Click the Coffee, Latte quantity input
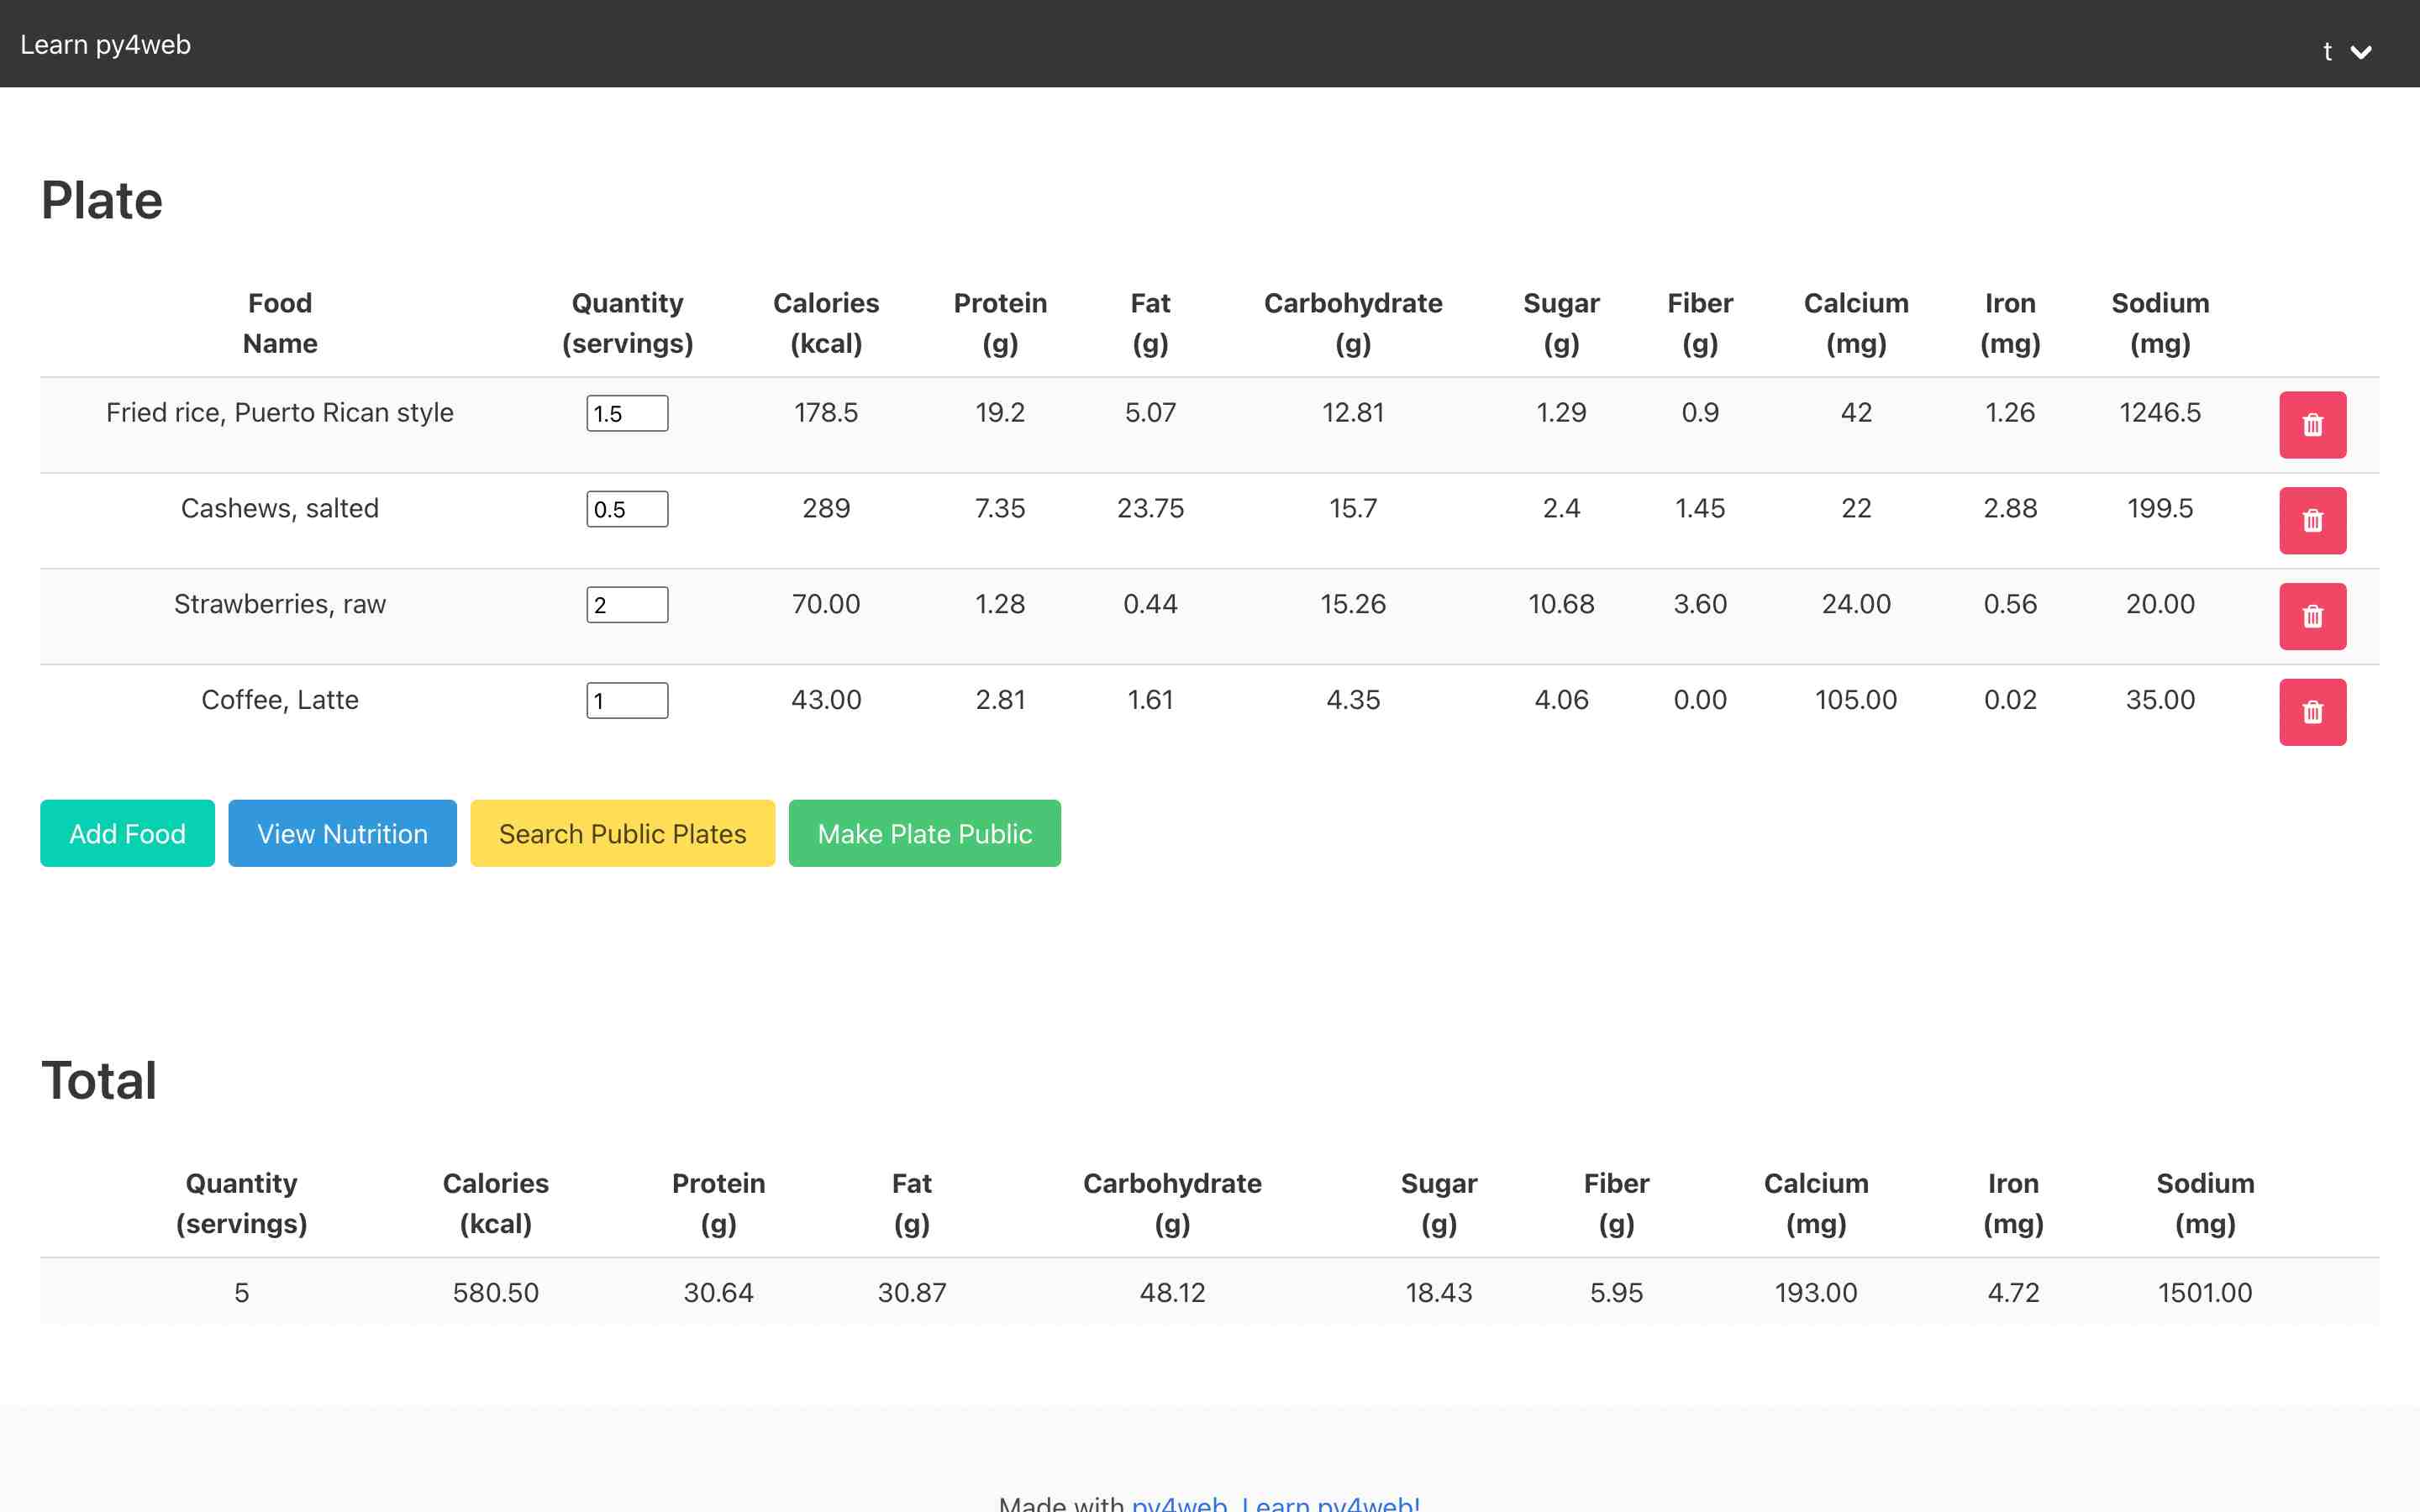Screen dimensions: 2420x1512 click(627, 700)
